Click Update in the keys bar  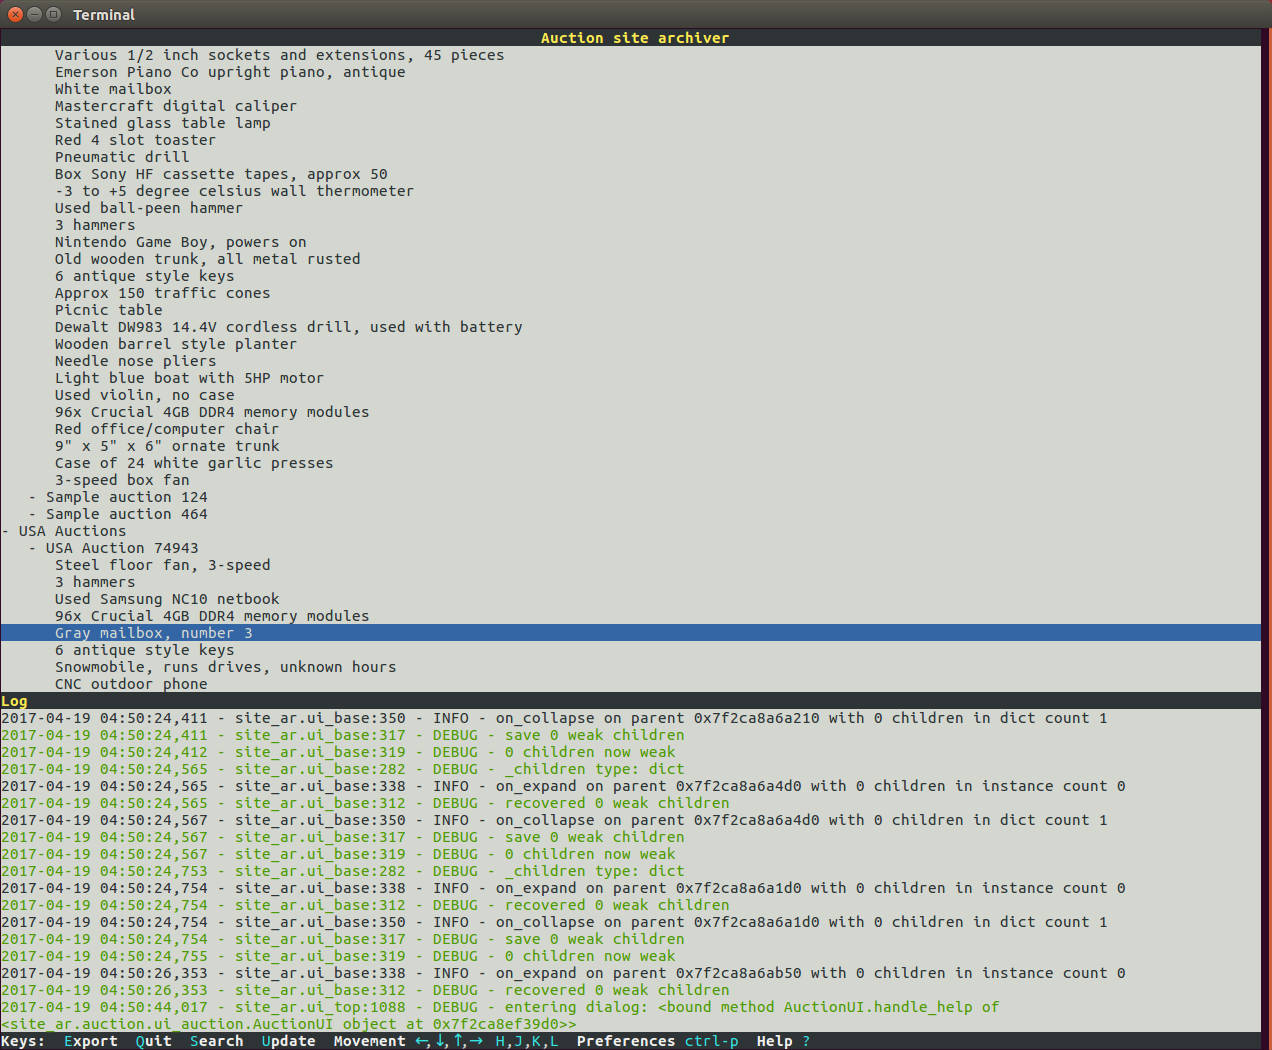click(x=289, y=1041)
